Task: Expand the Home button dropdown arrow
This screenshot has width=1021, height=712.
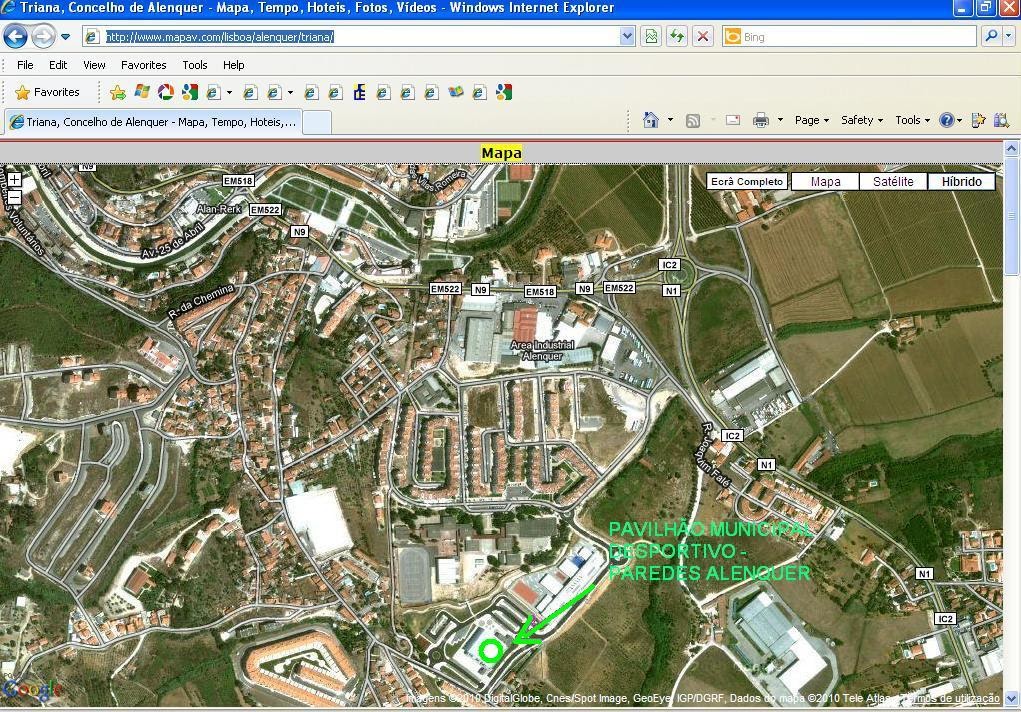Action: tap(670, 120)
